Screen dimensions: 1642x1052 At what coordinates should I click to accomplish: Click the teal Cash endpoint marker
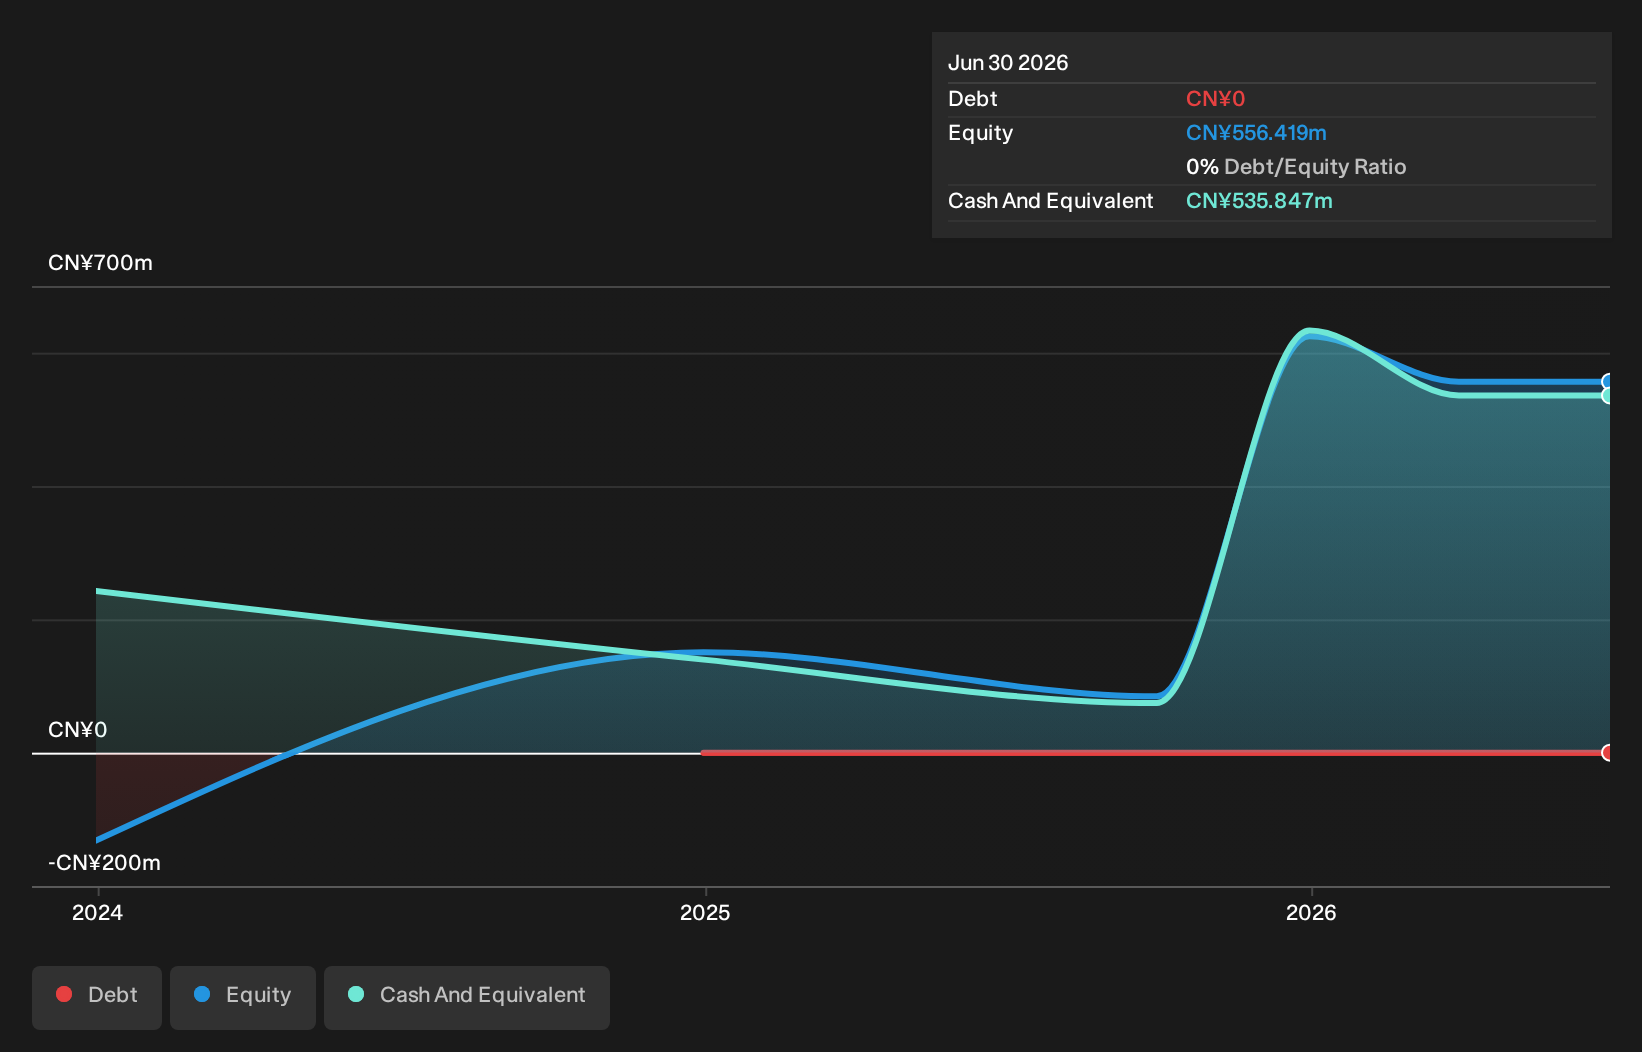point(1607,396)
